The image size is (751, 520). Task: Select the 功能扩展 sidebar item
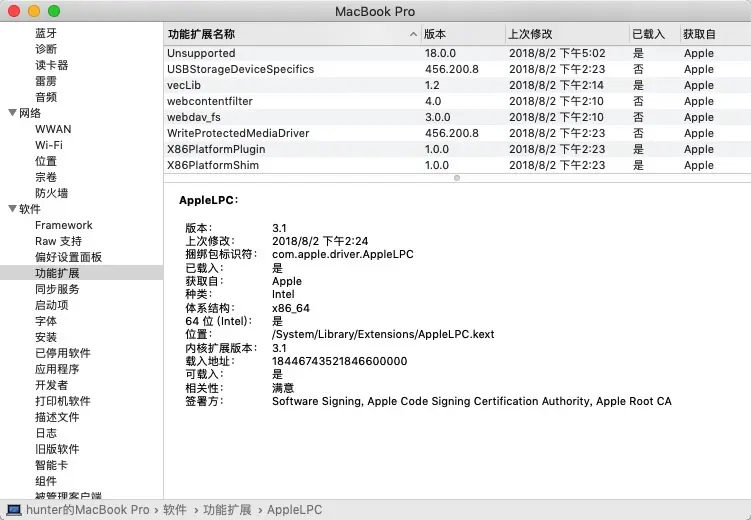[x=57, y=273]
